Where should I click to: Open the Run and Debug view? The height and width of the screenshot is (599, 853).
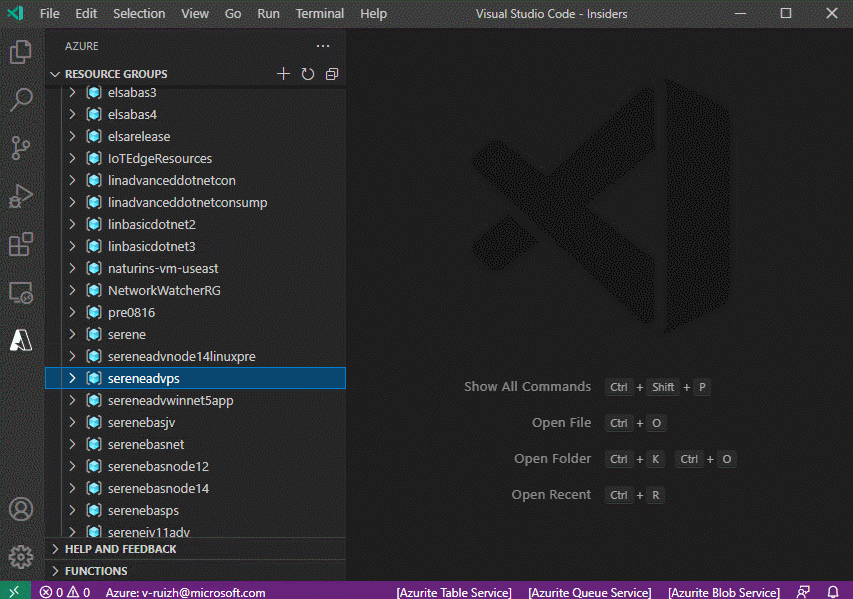[21, 196]
